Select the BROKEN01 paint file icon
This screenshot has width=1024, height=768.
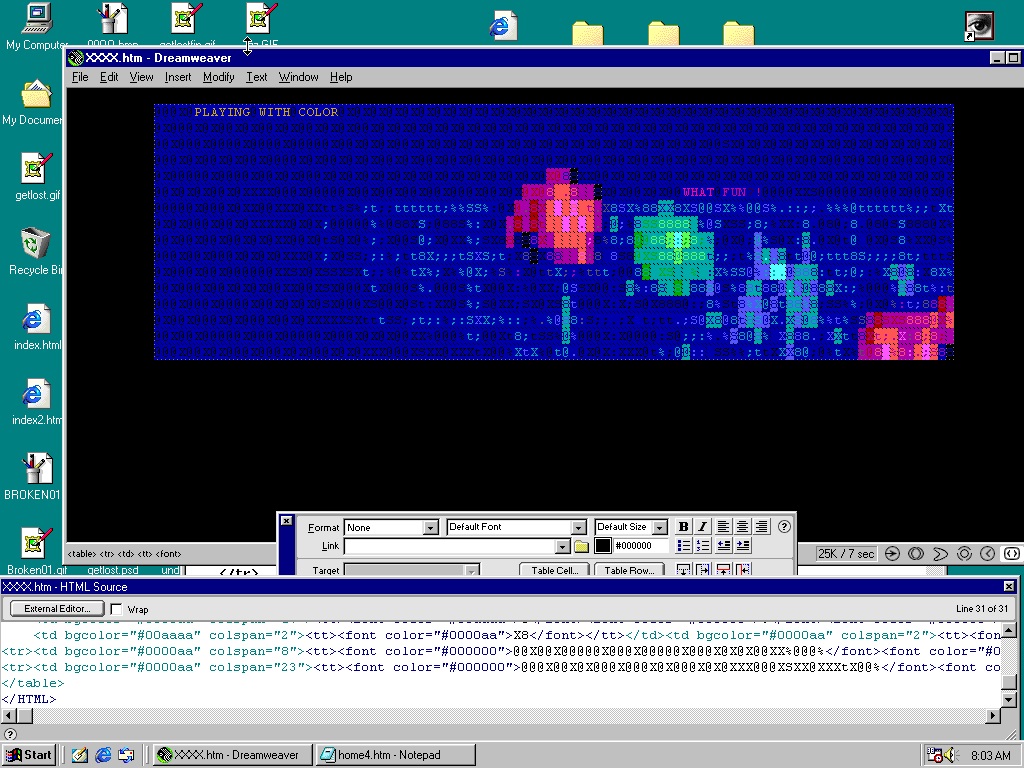click(33, 477)
